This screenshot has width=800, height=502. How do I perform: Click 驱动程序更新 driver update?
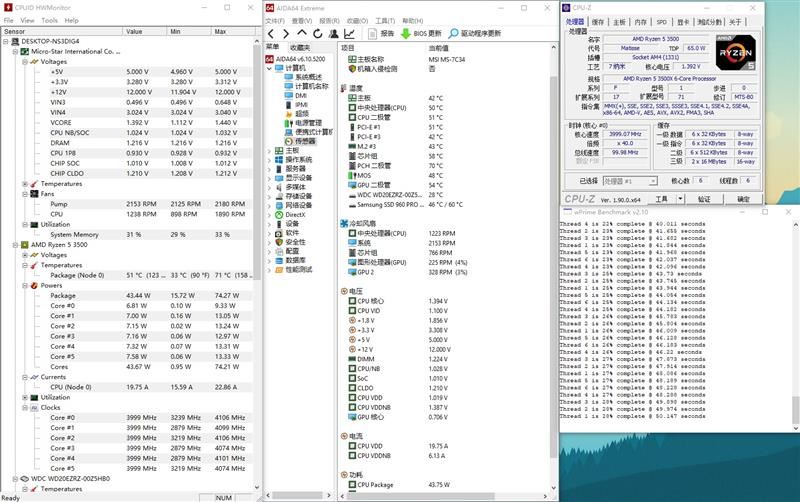click(474, 34)
